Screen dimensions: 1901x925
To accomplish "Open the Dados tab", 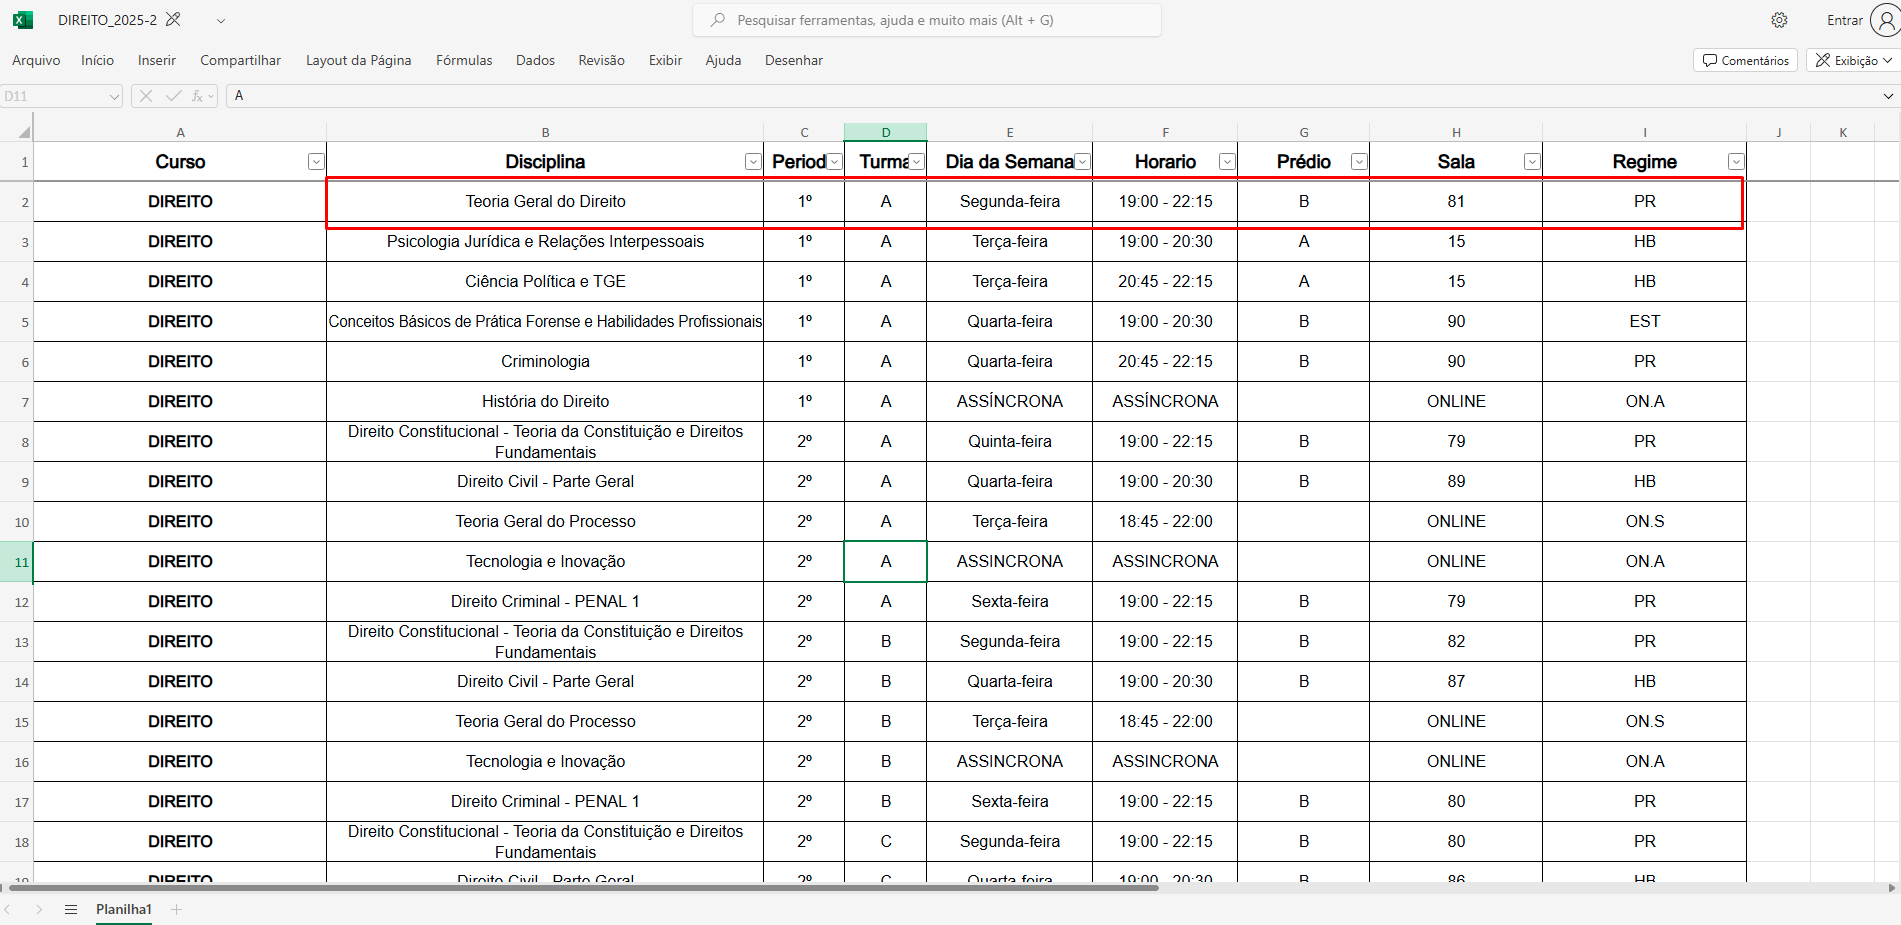I will [x=535, y=60].
